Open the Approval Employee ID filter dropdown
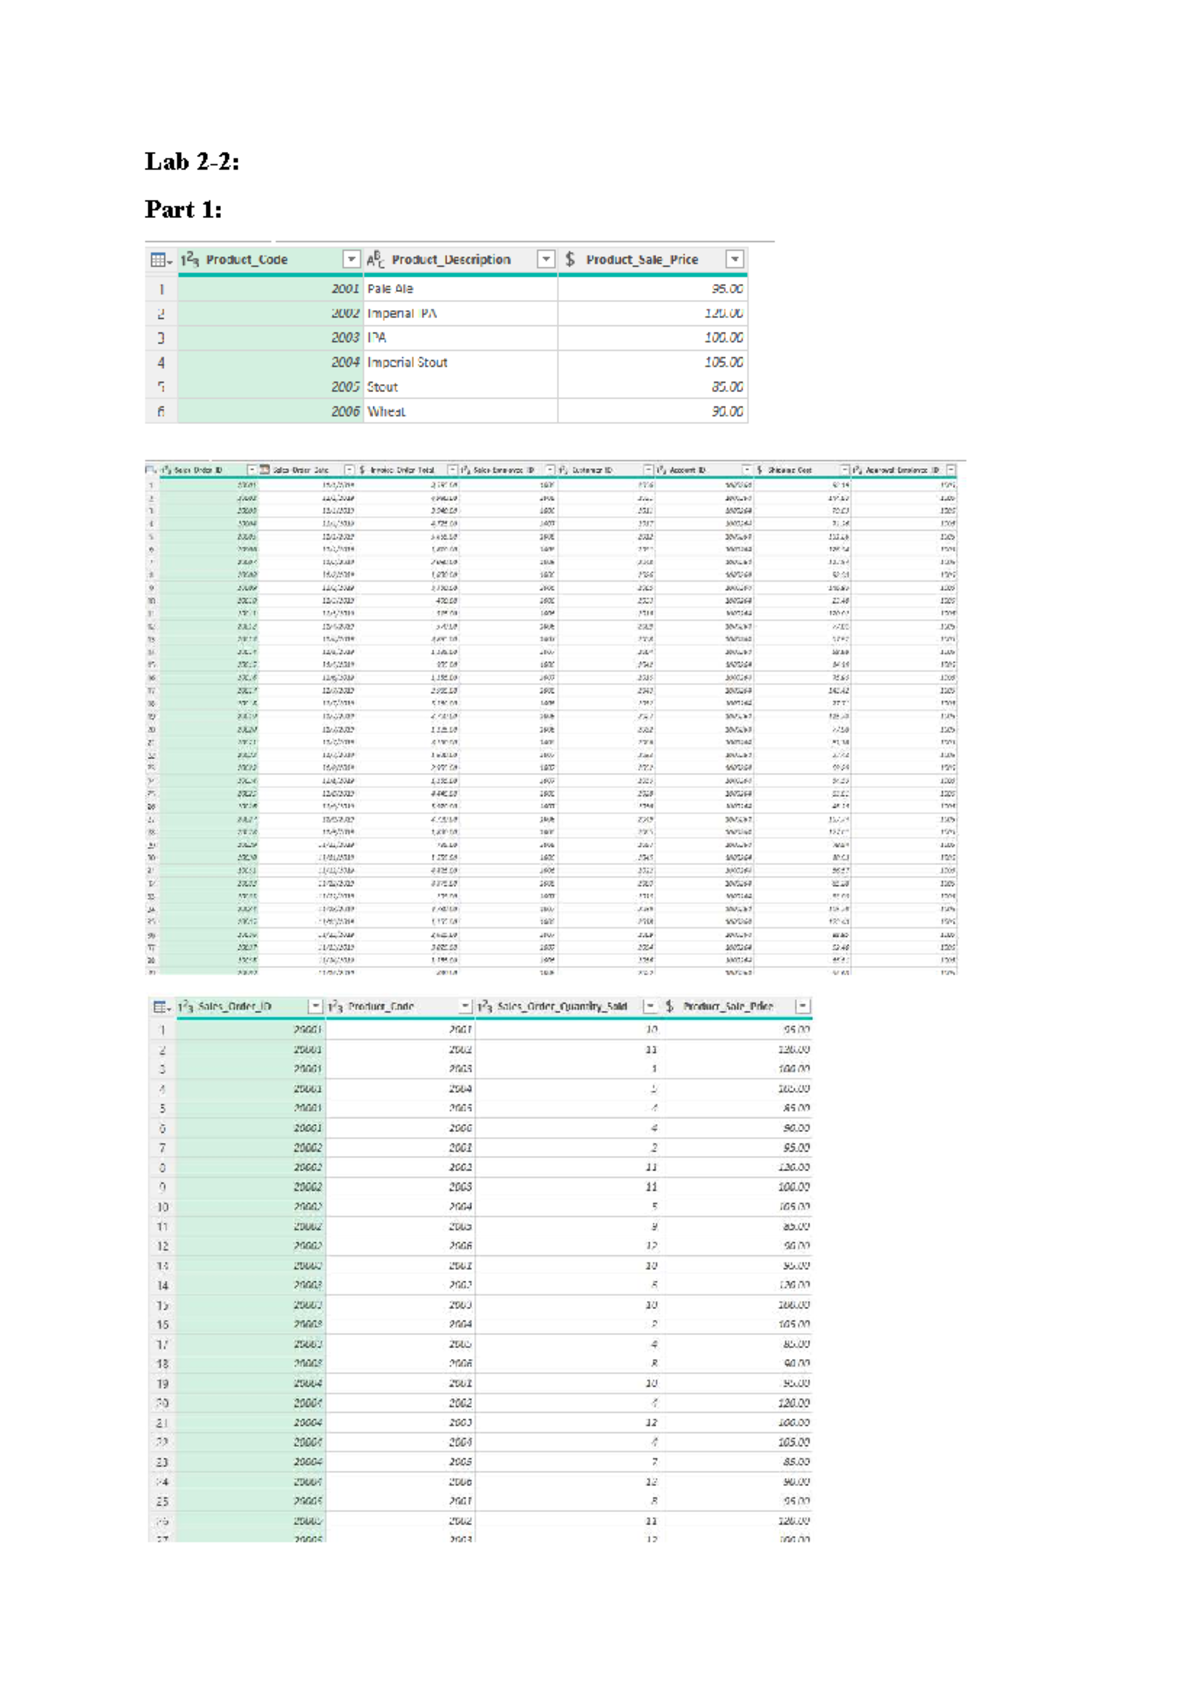Viewport: 1200px width, 1696px height. (951, 469)
